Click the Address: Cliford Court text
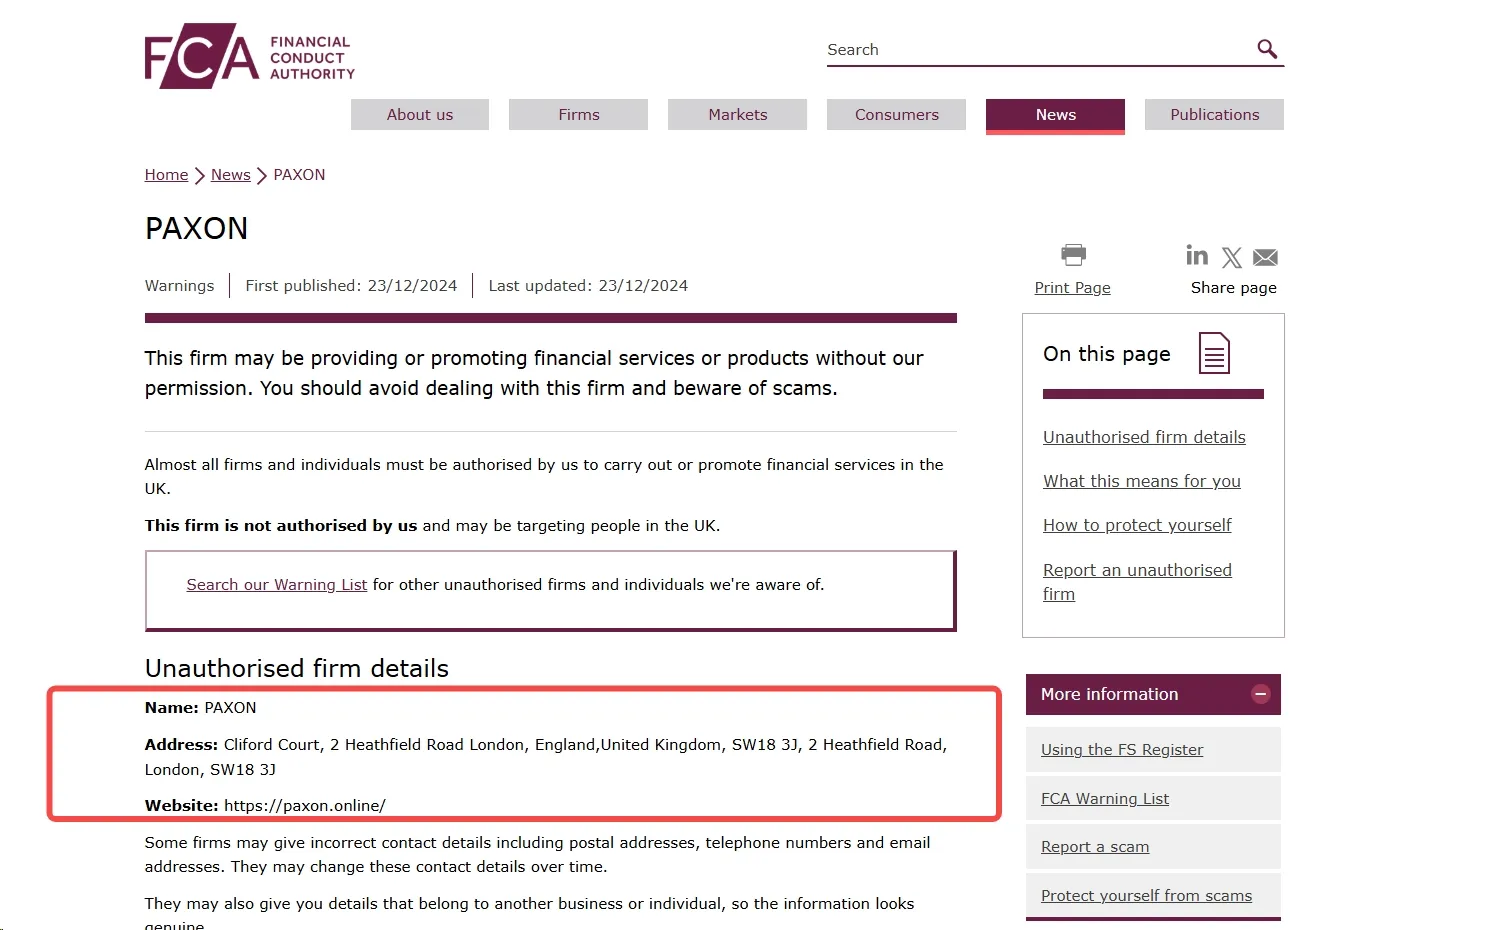 click(546, 757)
